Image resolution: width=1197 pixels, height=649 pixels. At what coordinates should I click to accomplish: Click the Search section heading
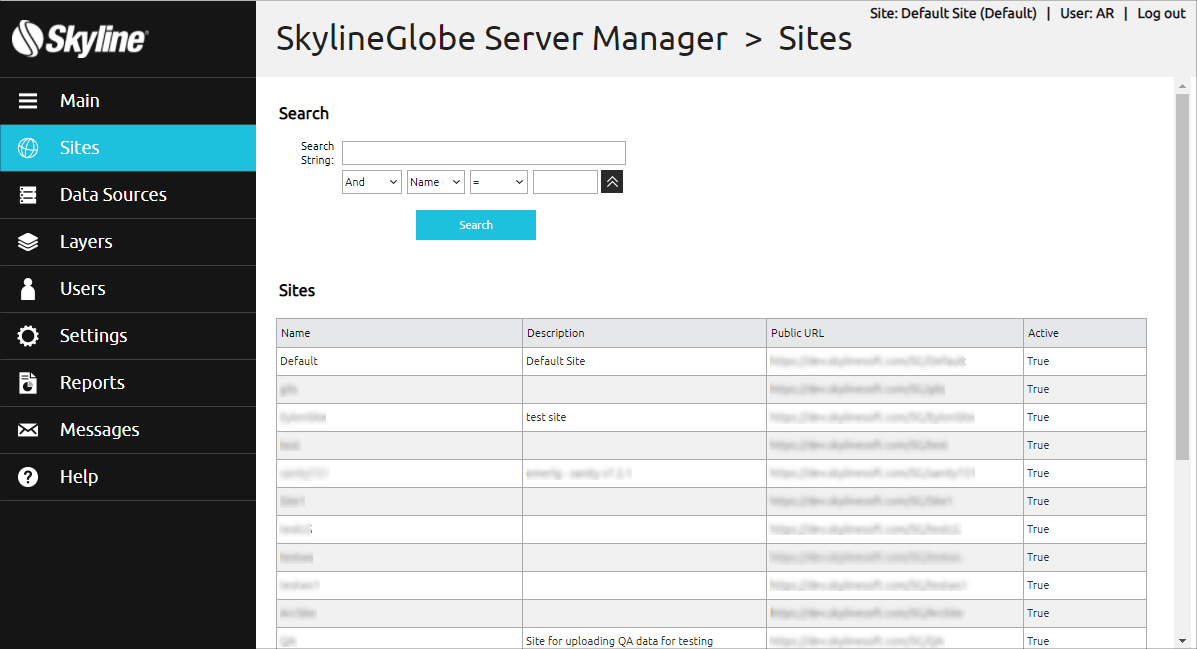pos(304,114)
